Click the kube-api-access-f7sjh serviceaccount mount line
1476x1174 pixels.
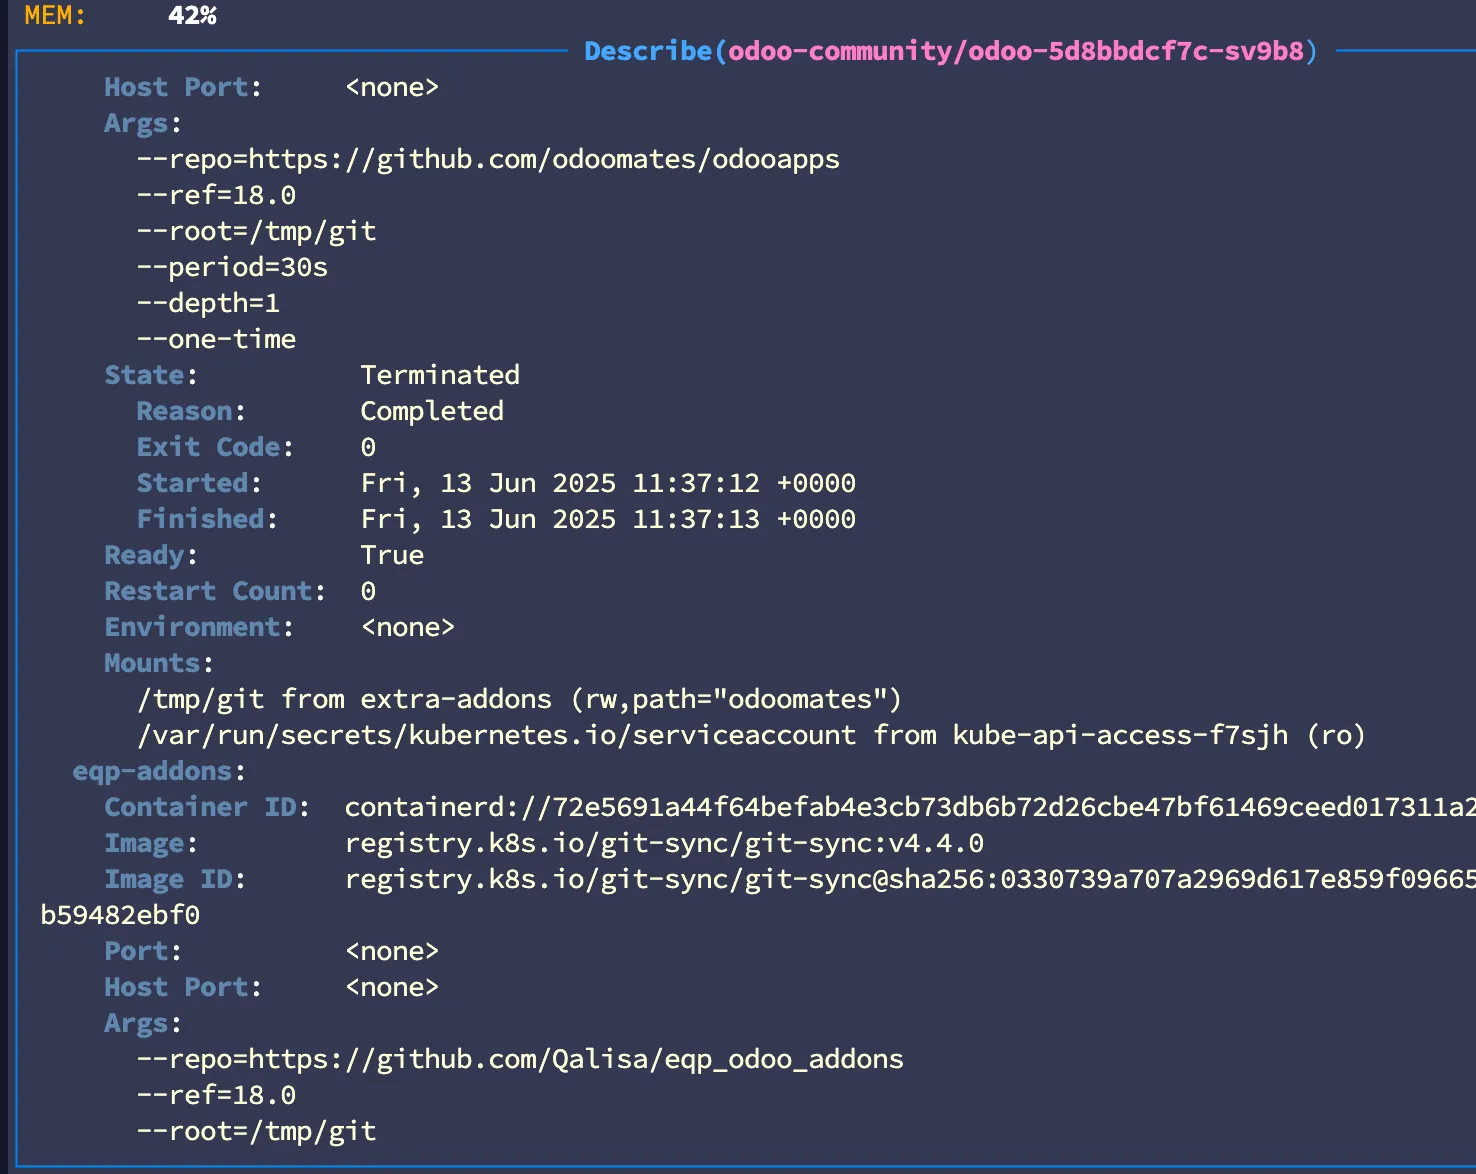point(751,735)
